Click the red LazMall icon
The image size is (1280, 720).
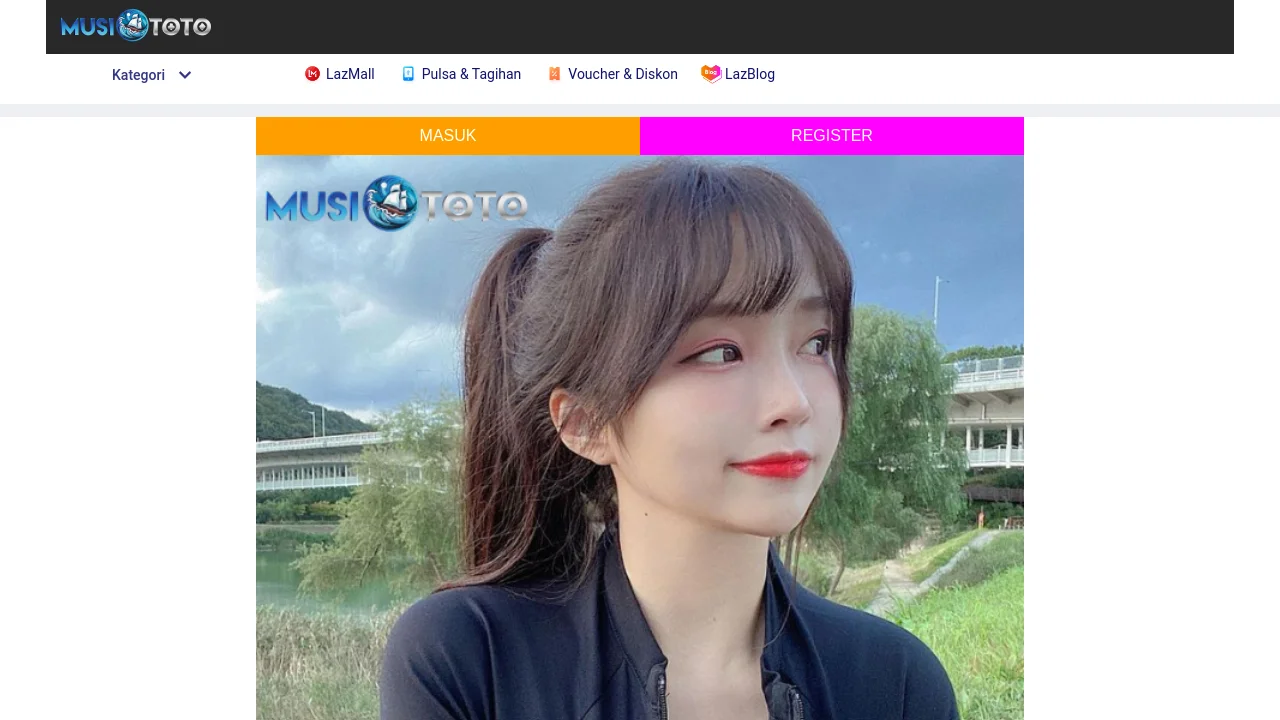[312, 74]
